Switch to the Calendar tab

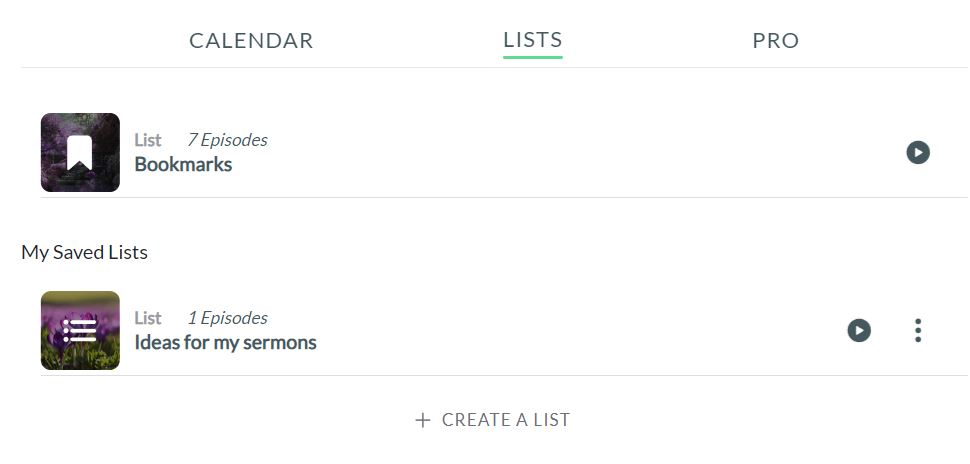(251, 41)
